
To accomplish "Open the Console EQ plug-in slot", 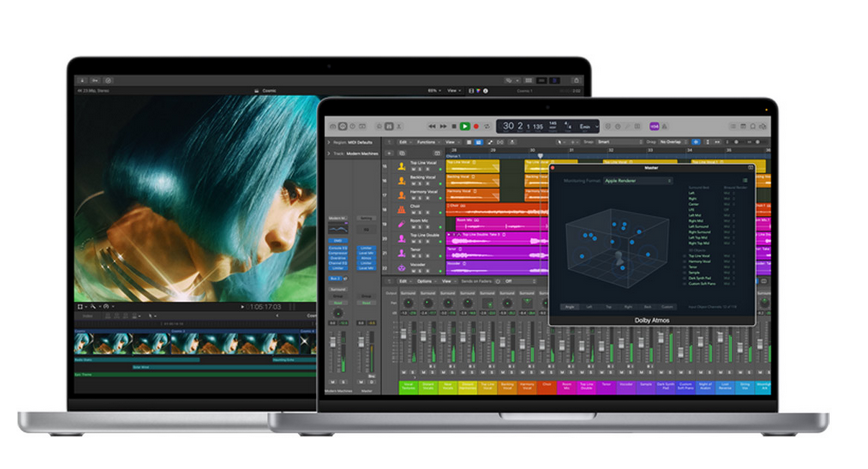I will click(338, 248).
